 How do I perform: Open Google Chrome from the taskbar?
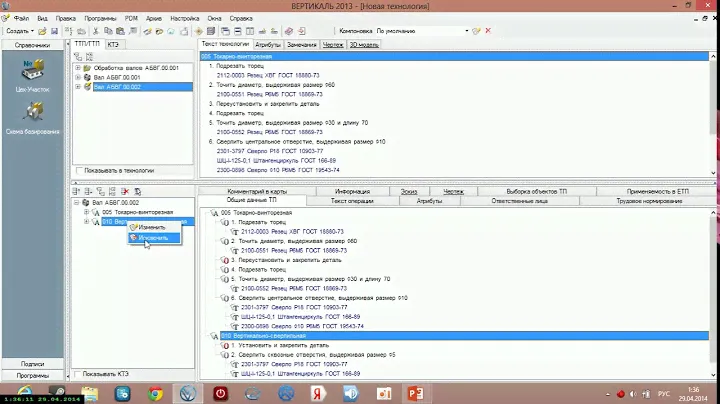click(155, 393)
